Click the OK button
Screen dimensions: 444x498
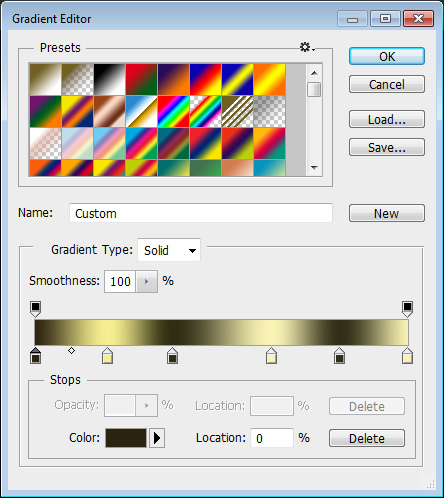point(387,56)
